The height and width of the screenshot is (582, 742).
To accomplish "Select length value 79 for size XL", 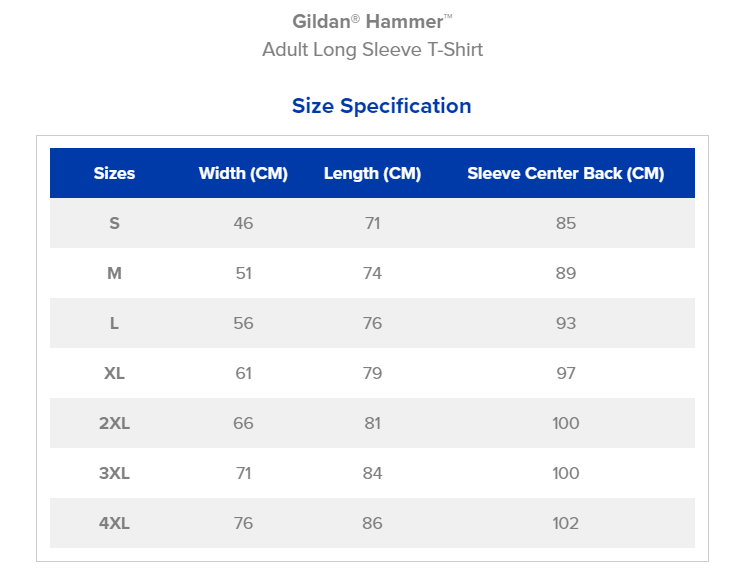I will pos(372,373).
